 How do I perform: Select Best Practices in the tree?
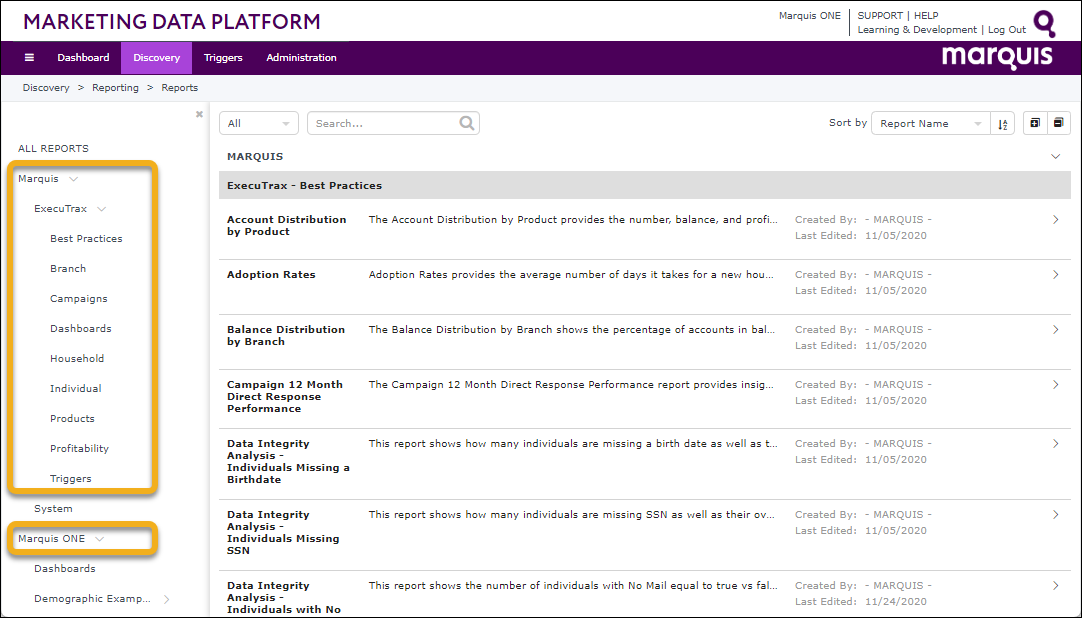pos(86,239)
